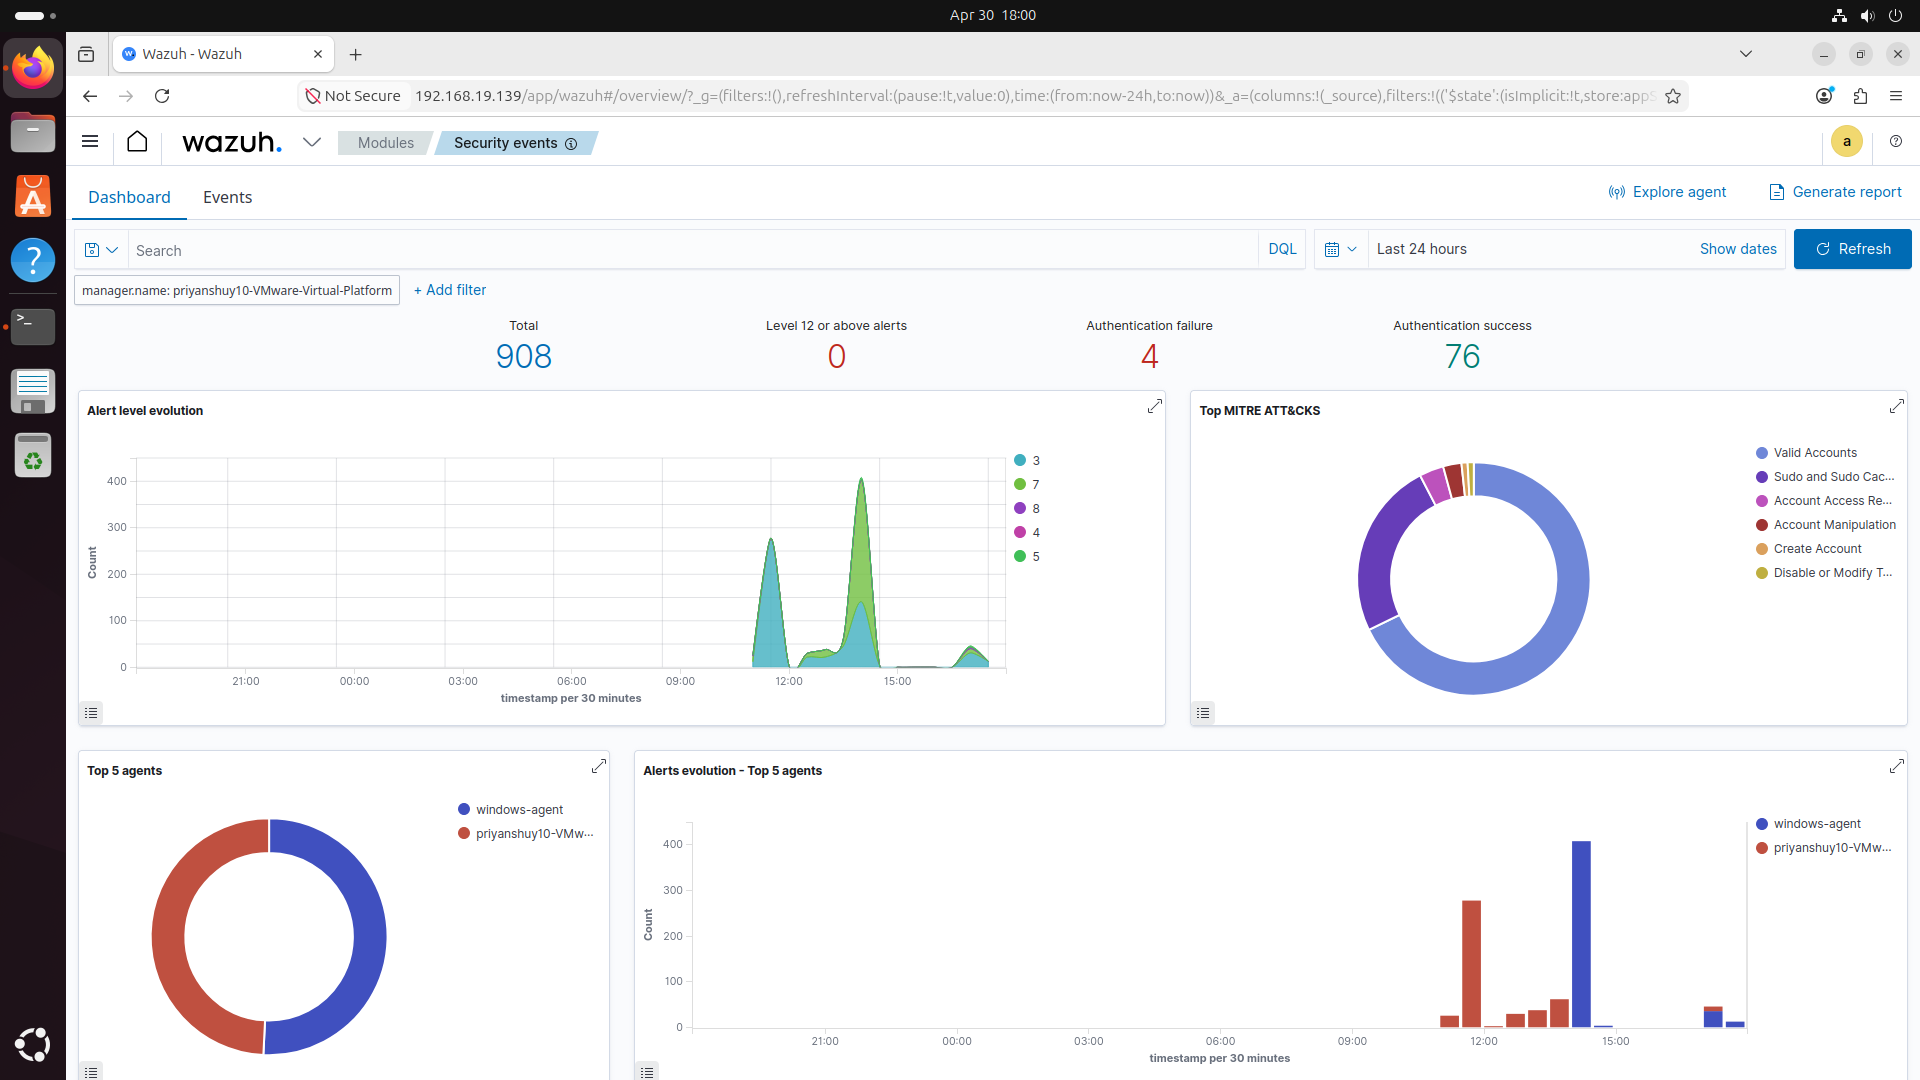Image resolution: width=1920 pixels, height=1080 pixels.
Task: Open a new browser tab
Action: tap(356, 55)
